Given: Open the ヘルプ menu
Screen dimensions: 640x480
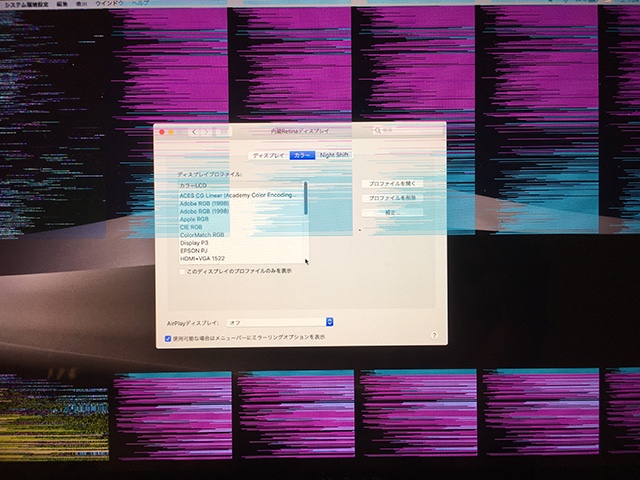Looking at the screenshot, I should pos(140,3).
